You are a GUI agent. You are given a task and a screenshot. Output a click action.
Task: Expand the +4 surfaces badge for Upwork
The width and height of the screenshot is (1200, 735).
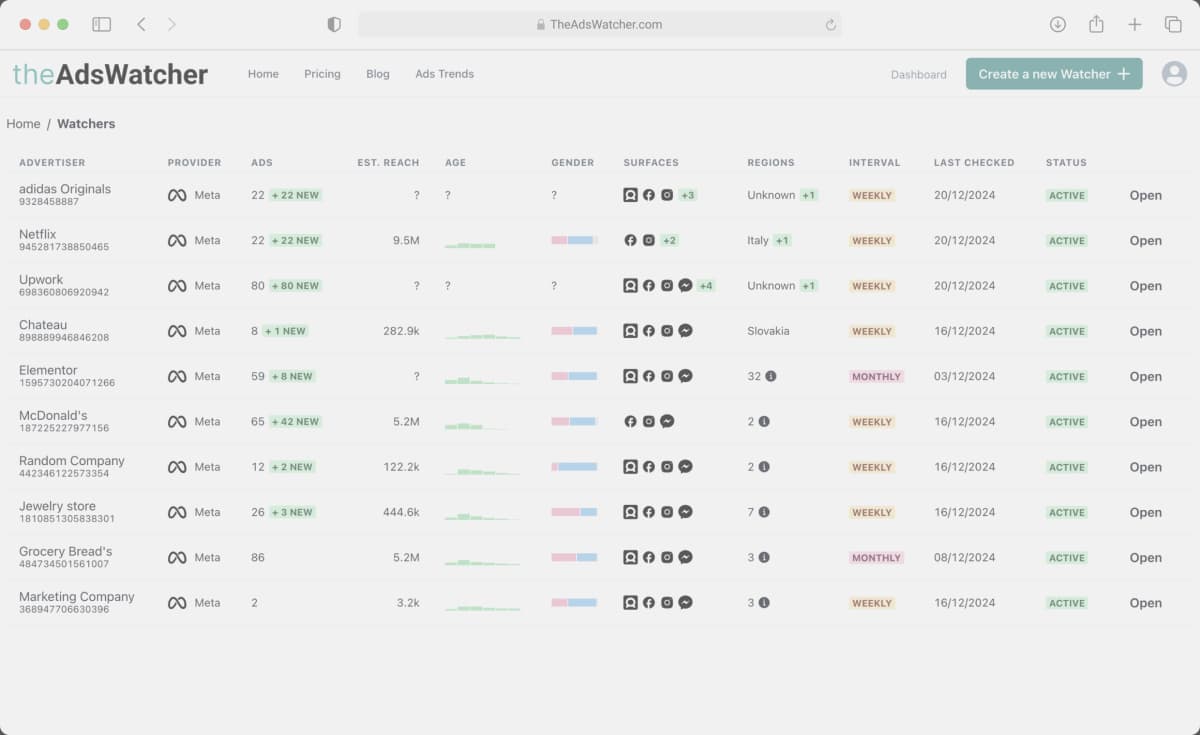[706, 285]
